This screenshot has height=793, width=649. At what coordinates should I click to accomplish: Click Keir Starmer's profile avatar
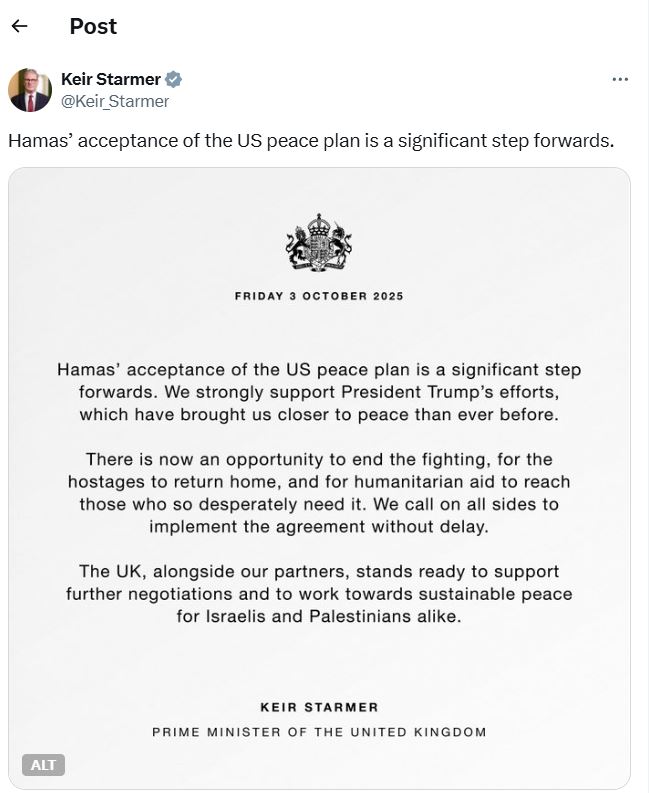pyautogui.click(x=30, y=90)
